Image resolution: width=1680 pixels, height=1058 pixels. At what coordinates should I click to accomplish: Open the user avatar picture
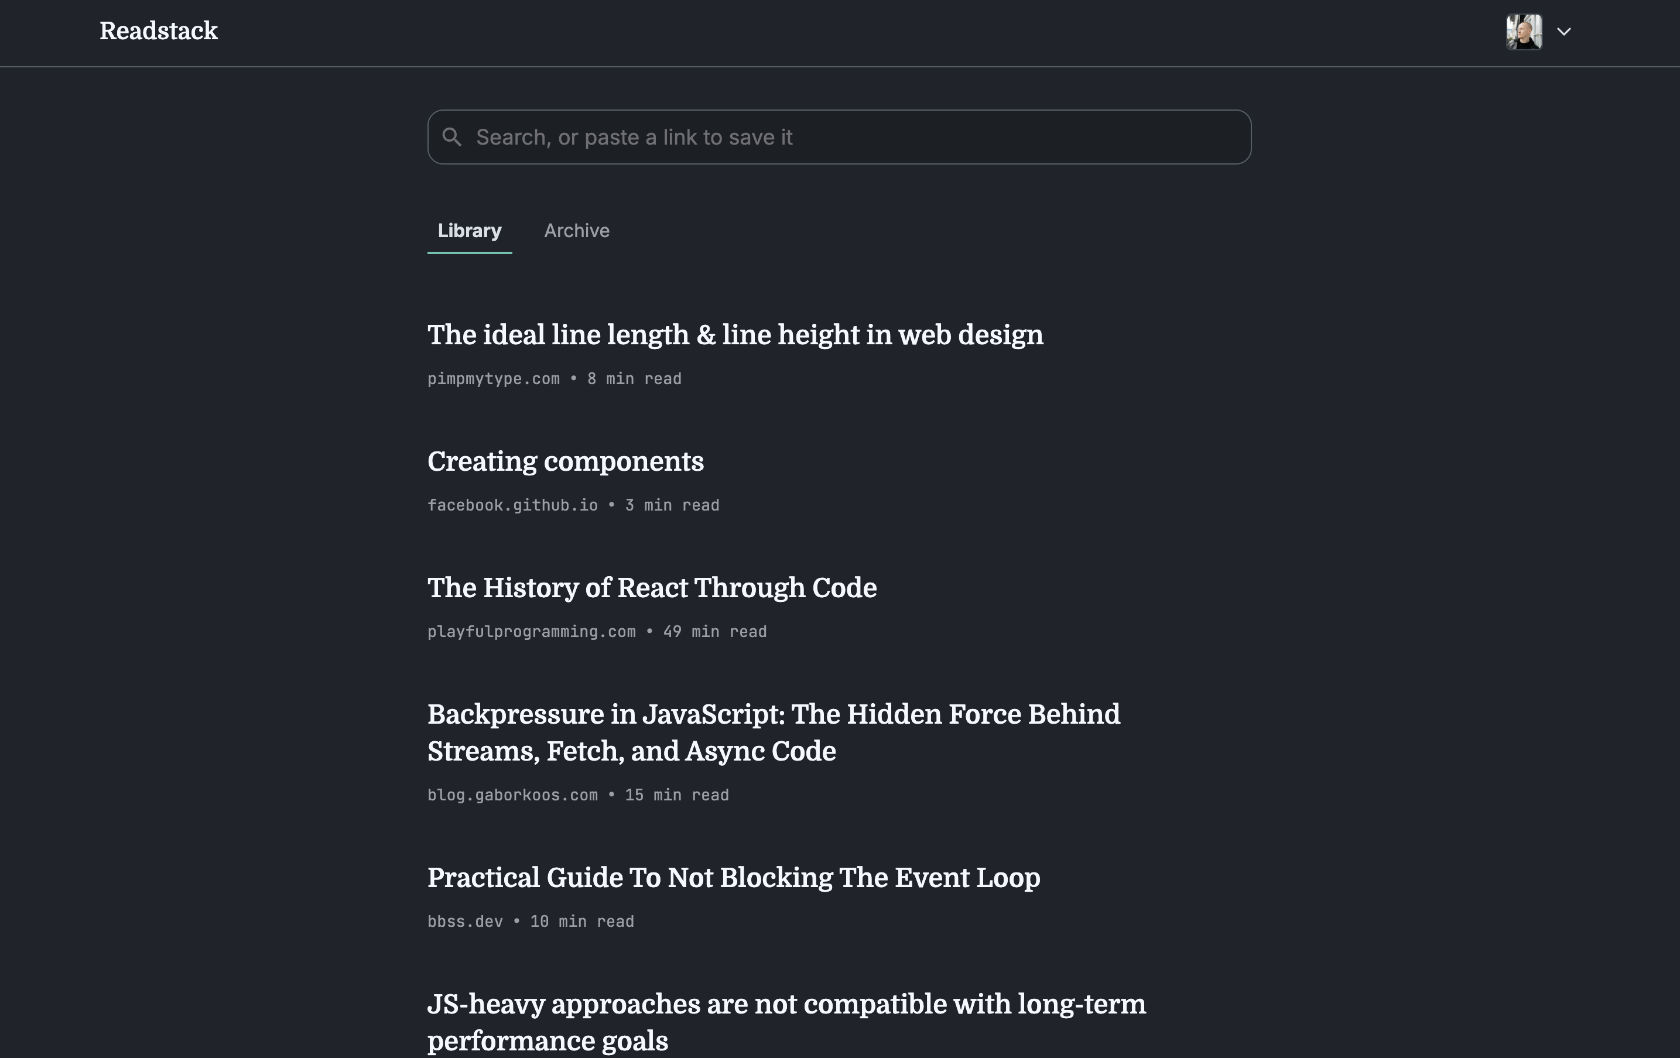pos(1524,32)
